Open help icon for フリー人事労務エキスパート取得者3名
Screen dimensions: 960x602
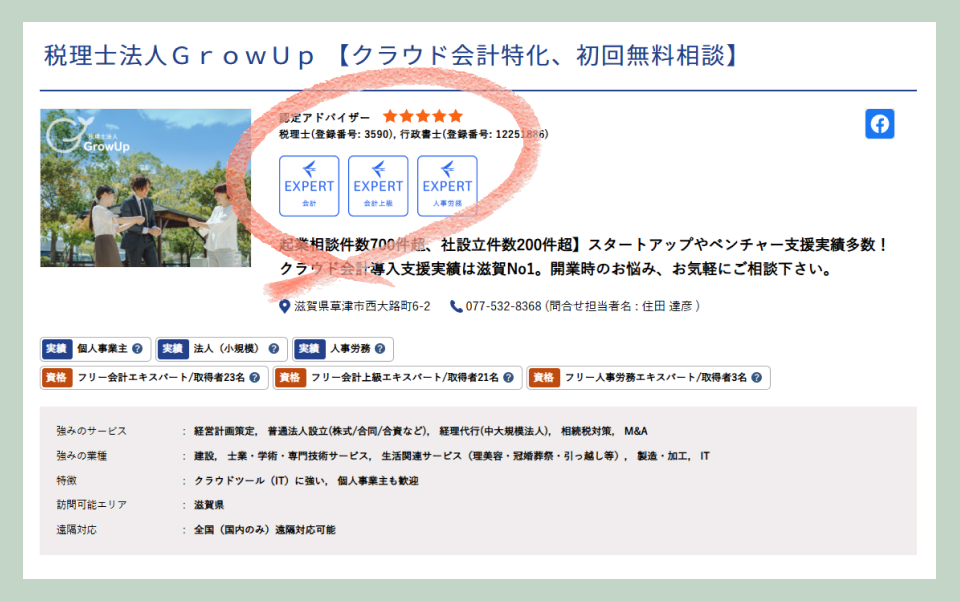coord(756,378)
